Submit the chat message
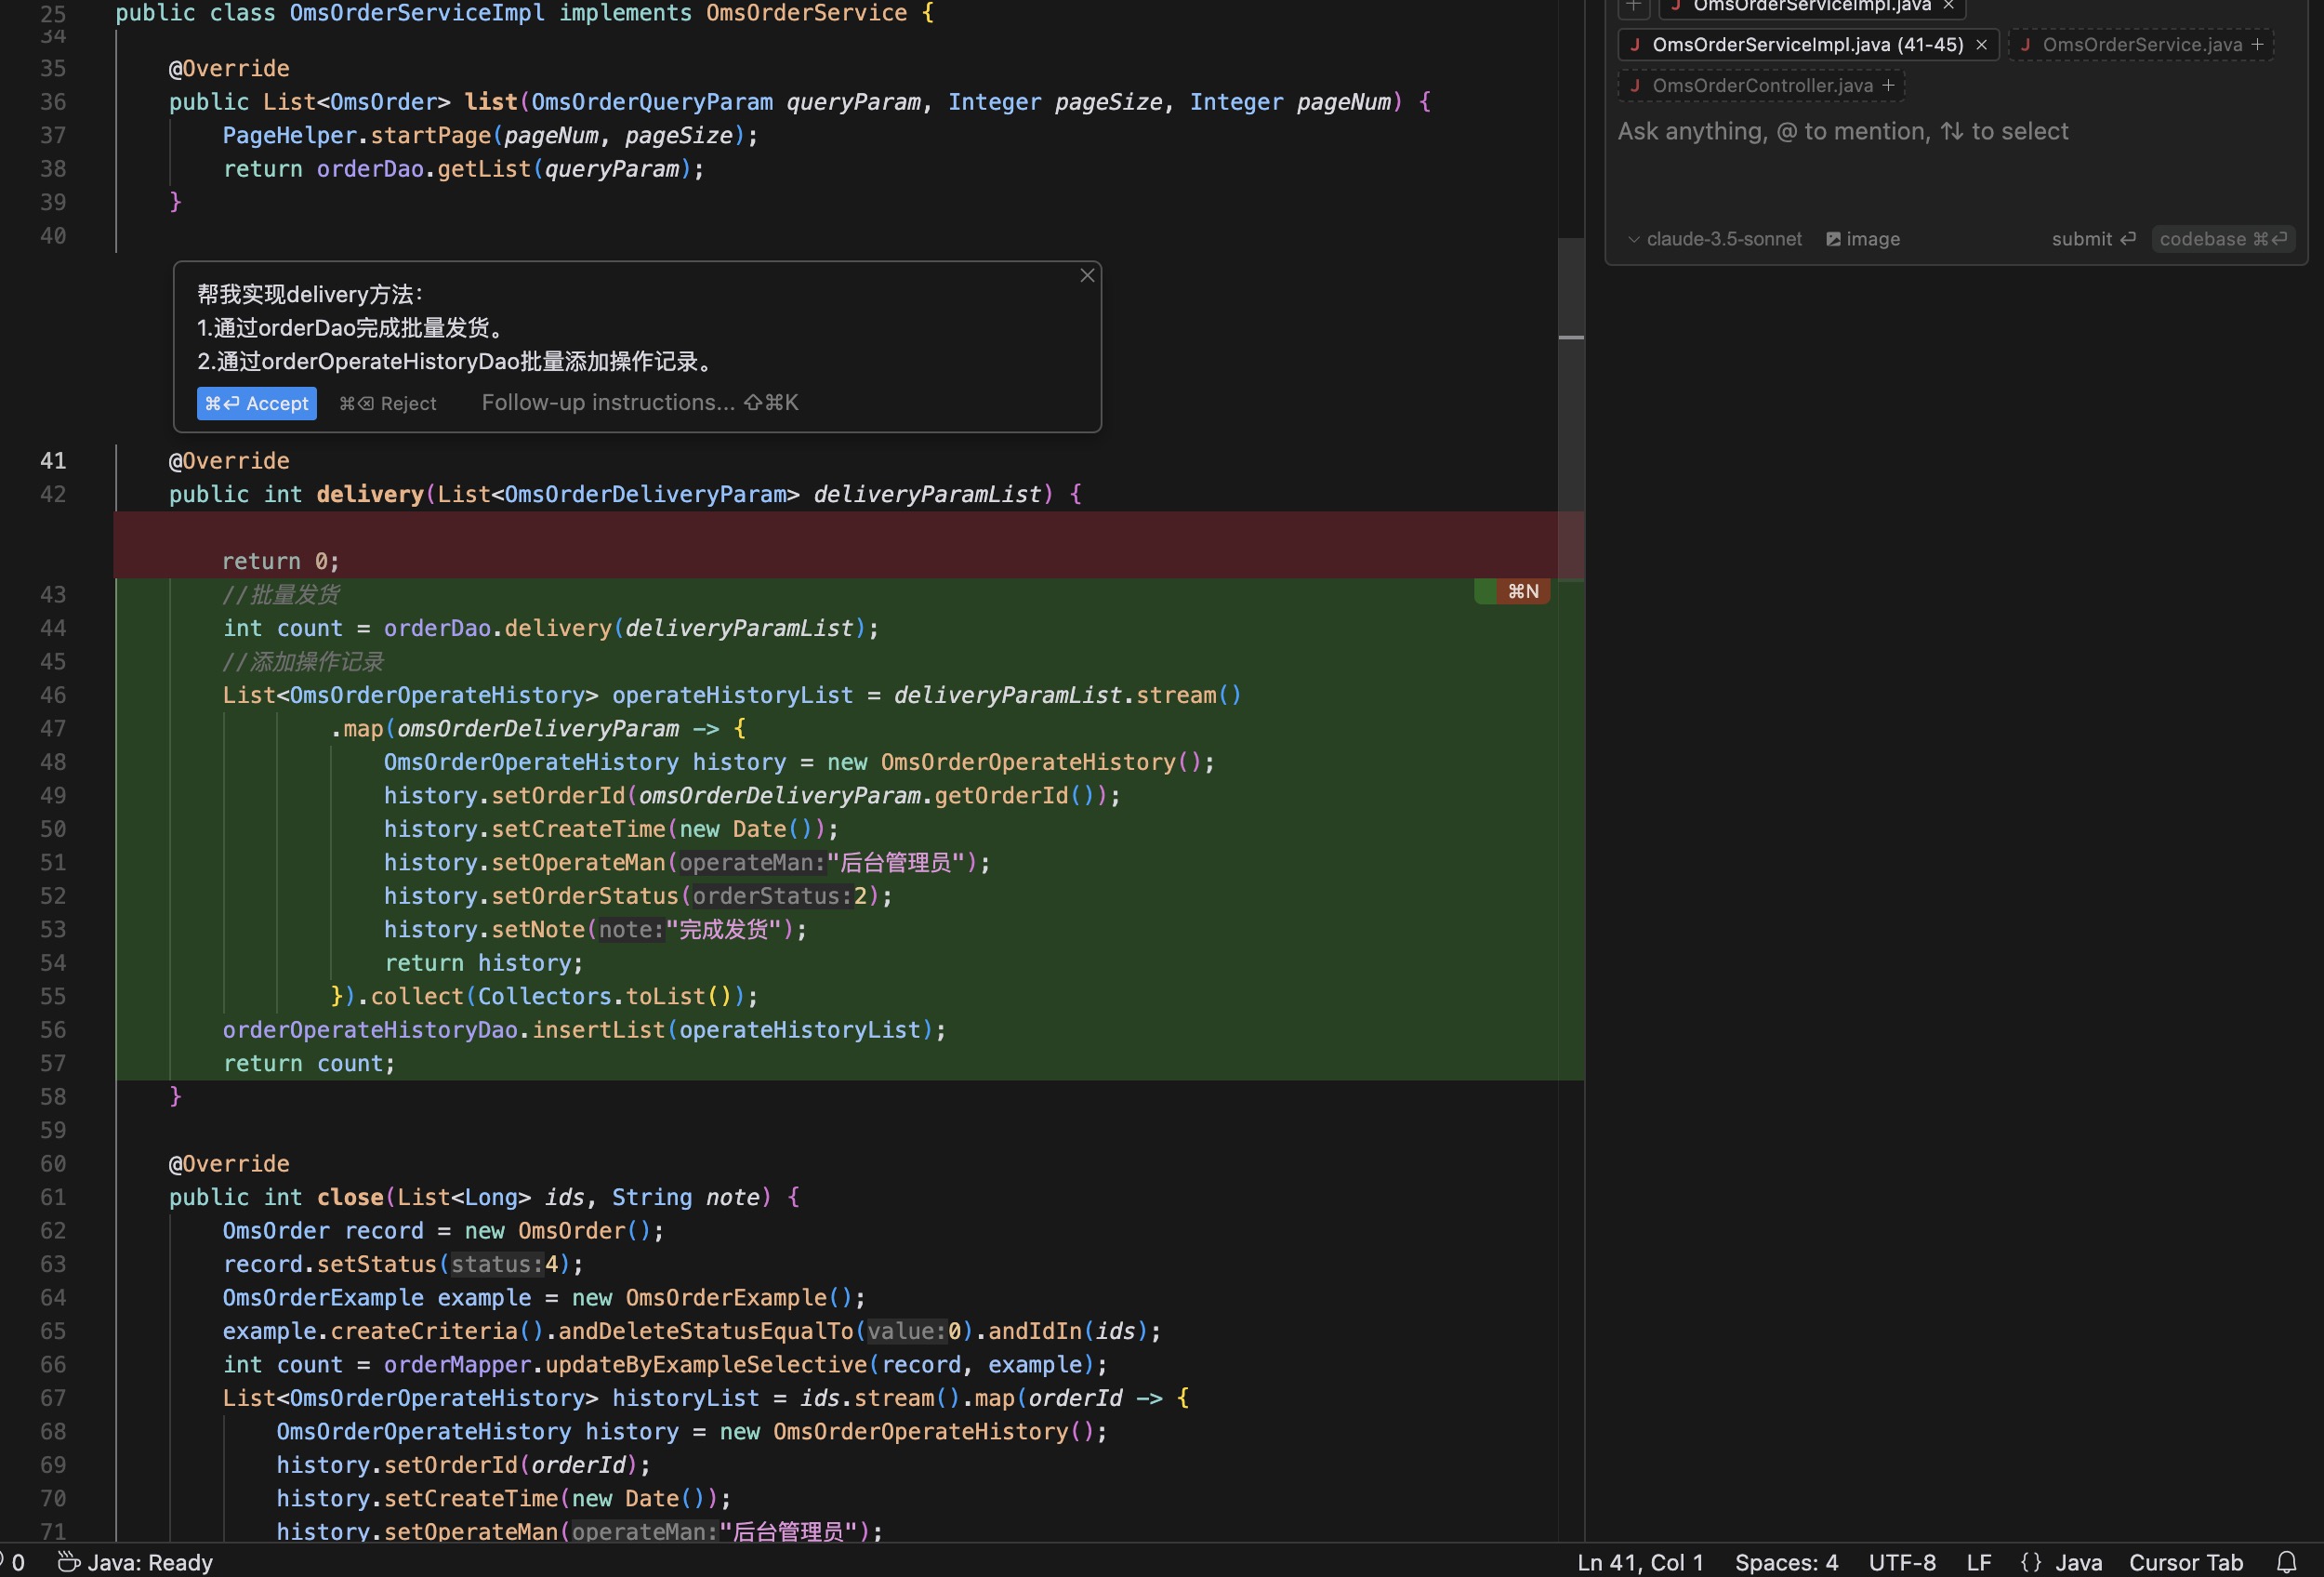 click(2093, 239)
